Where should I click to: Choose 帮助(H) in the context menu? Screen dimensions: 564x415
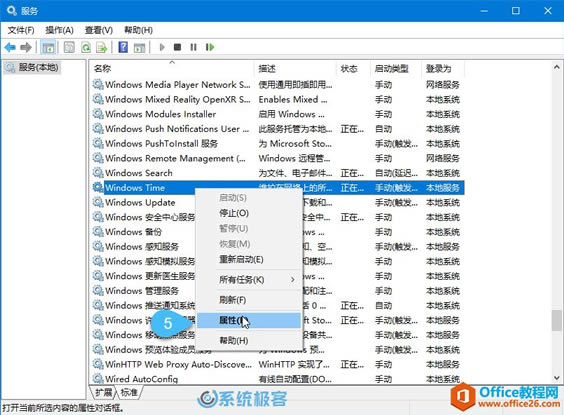tap(249, 340)
